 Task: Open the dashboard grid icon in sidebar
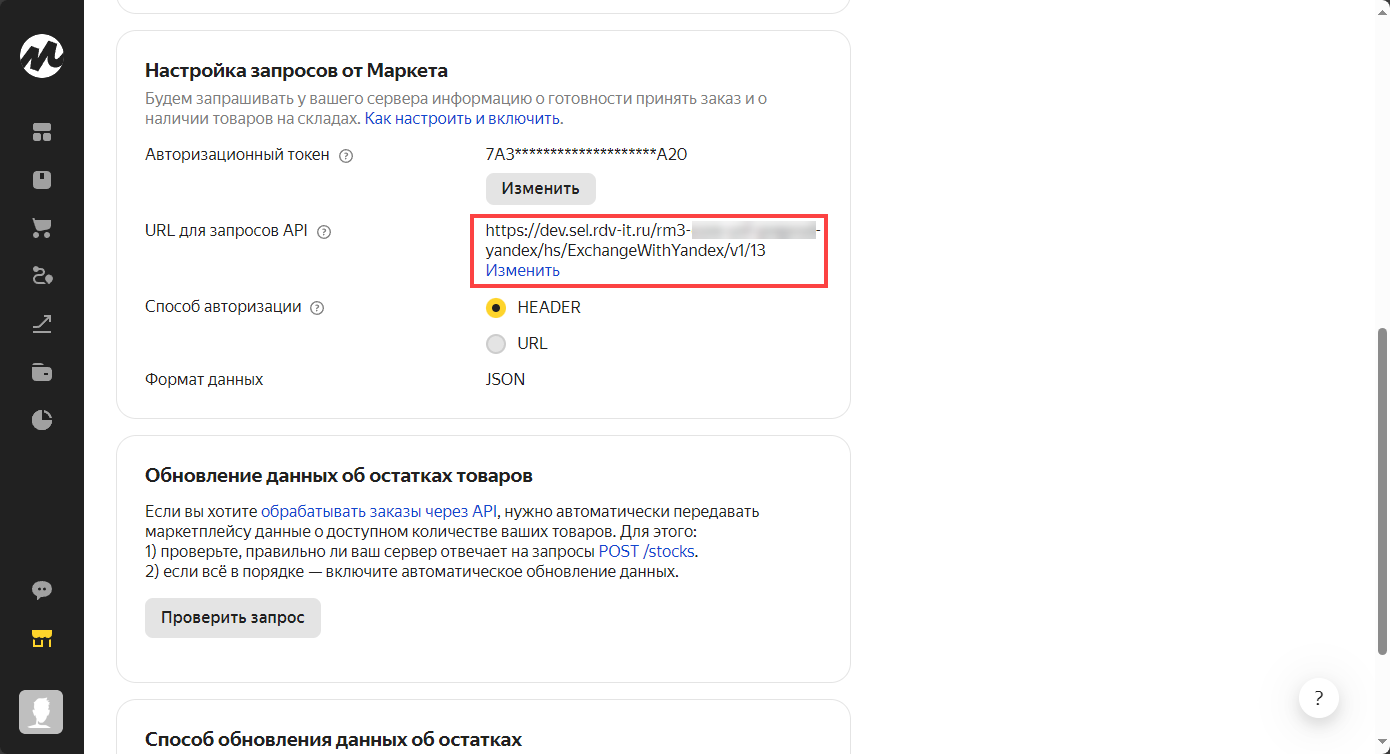[x=42, y=133]
